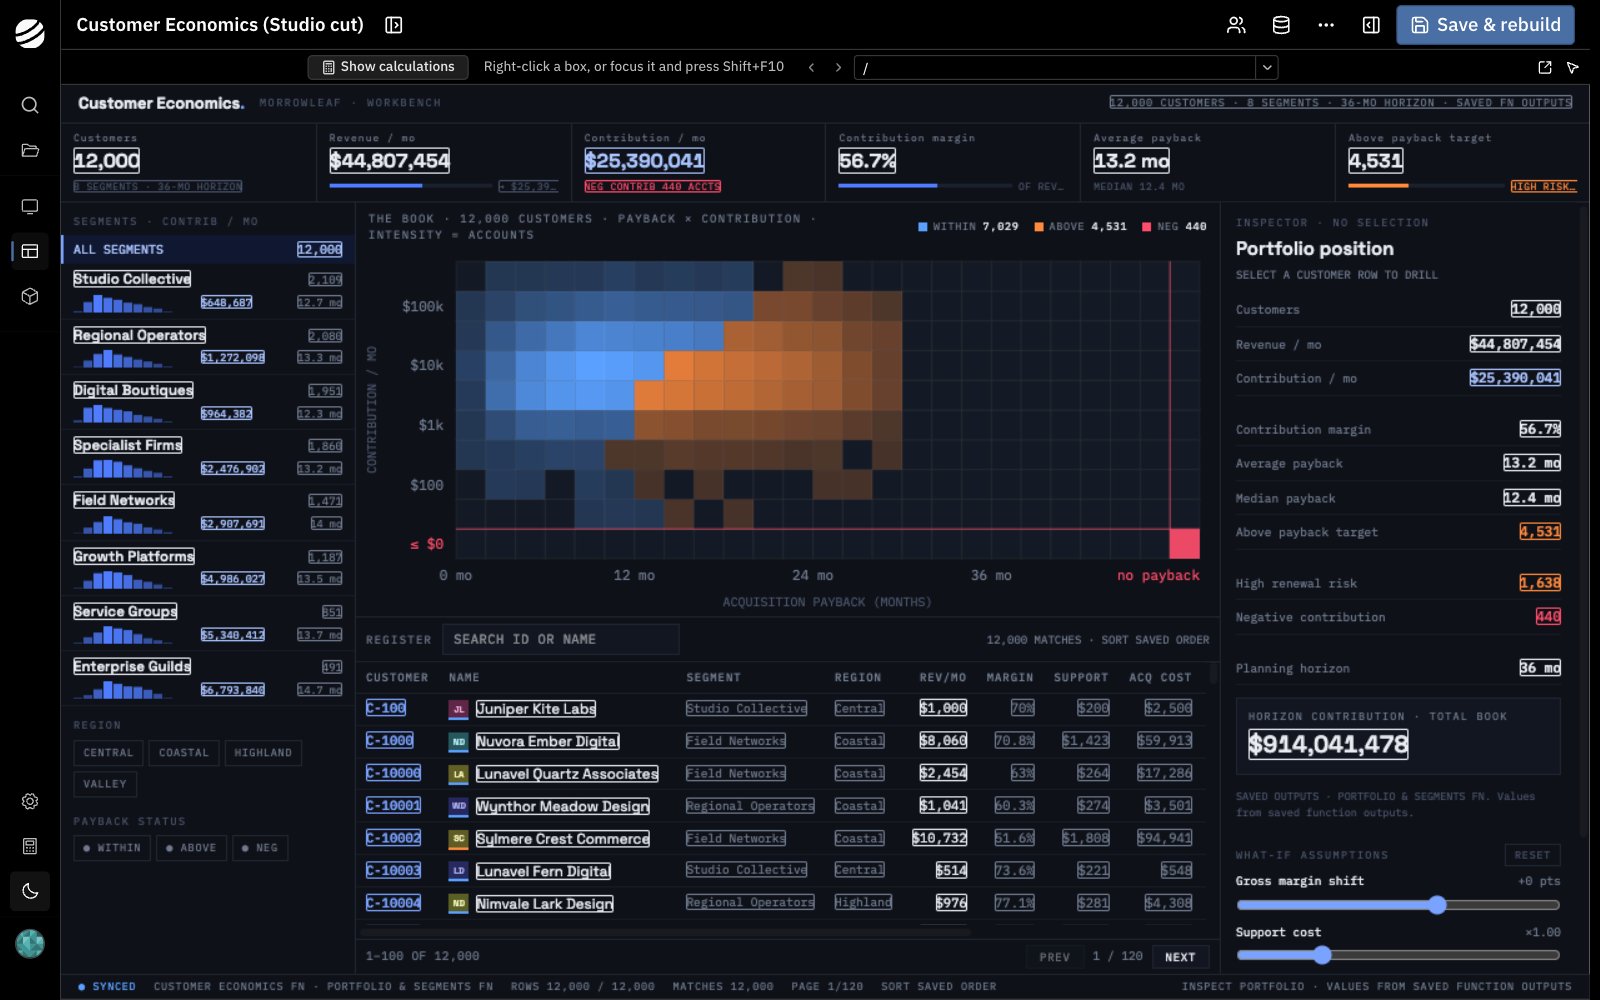Viewport: 1600px width, 1000px height.
Task: Open the calculator icon in left sidebar
Action: [30, 846]
